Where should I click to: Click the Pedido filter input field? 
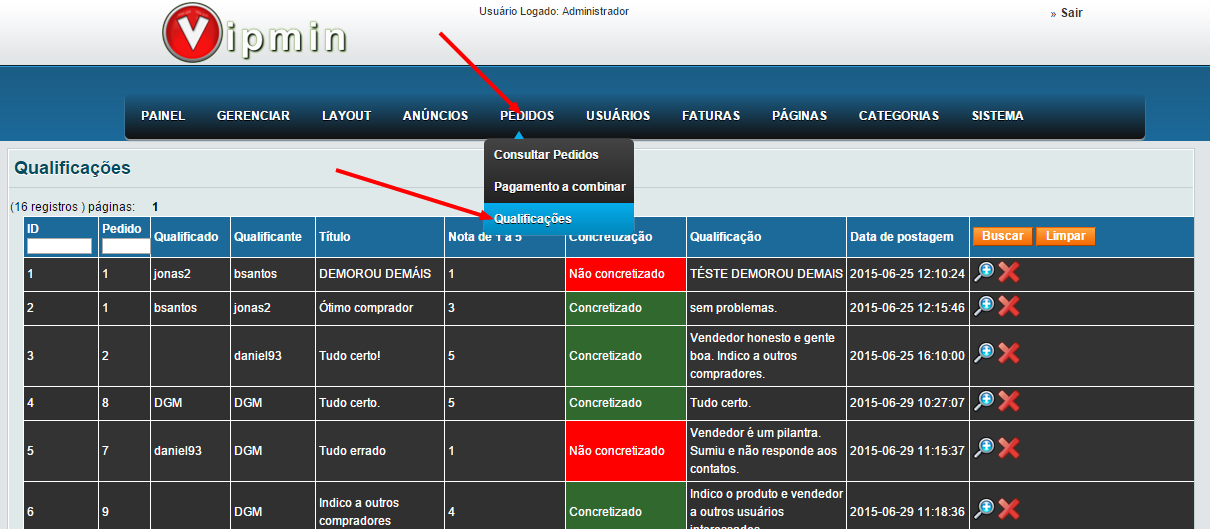[125, 246]
